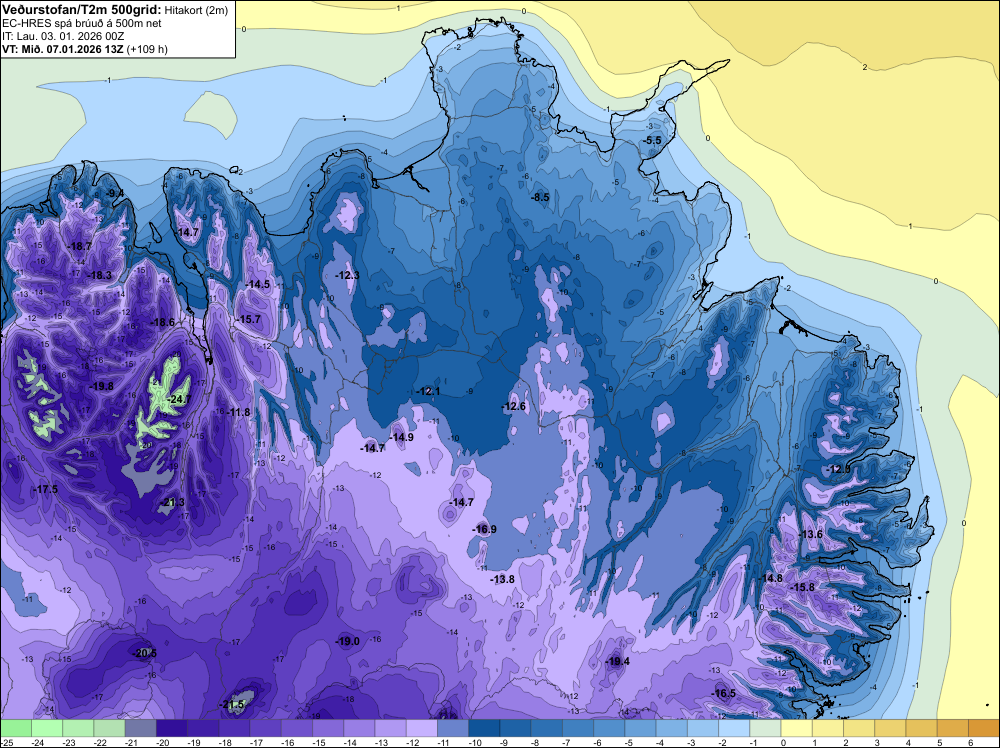This screenshot has width=1000, height=748.
Task: Select the -19.0 temperature label
Action: point(348,642)
